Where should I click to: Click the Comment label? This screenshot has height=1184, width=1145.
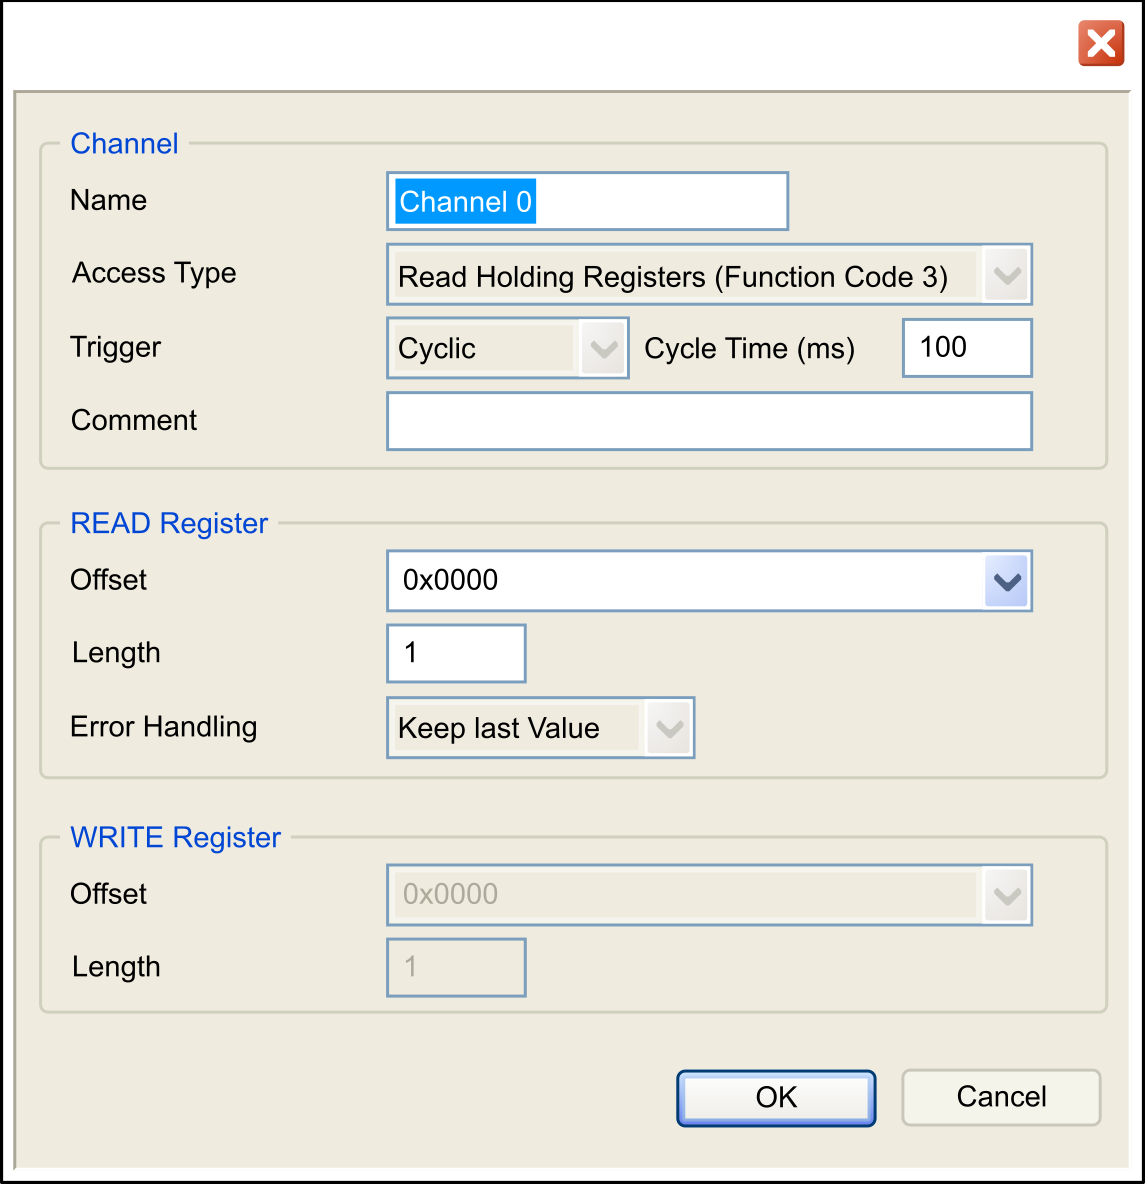[134, 420]
